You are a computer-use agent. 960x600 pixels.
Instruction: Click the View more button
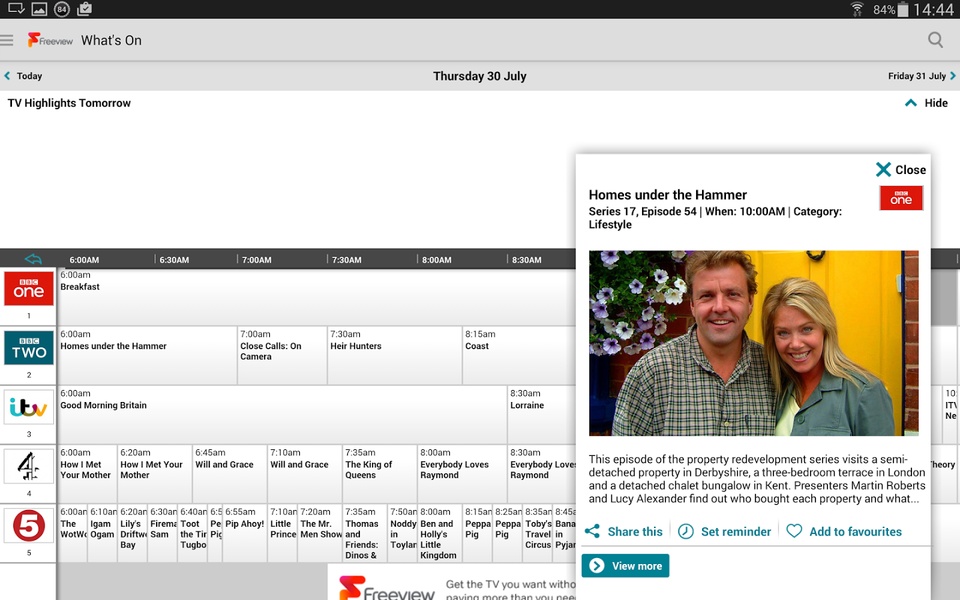point(625,566)
